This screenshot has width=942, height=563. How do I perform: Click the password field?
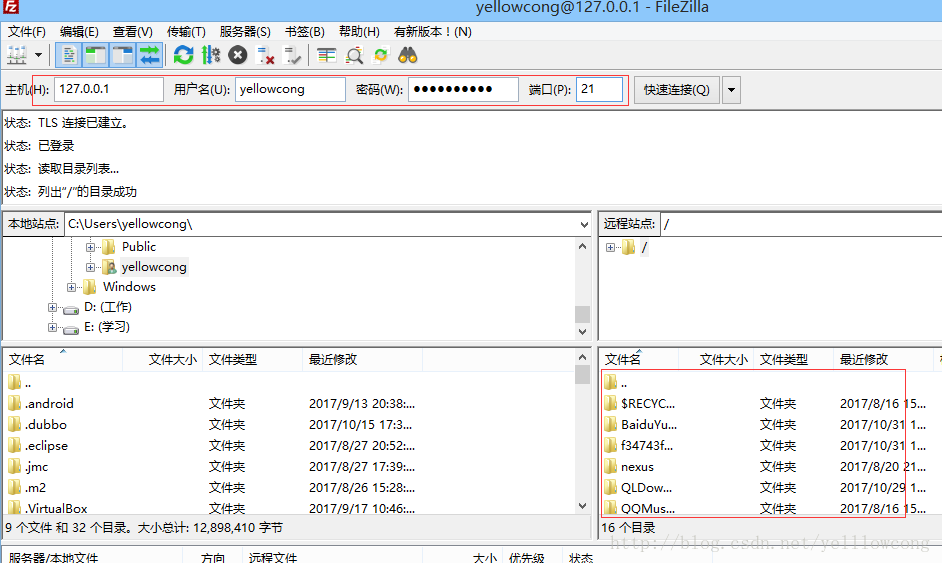coord(463,90)
